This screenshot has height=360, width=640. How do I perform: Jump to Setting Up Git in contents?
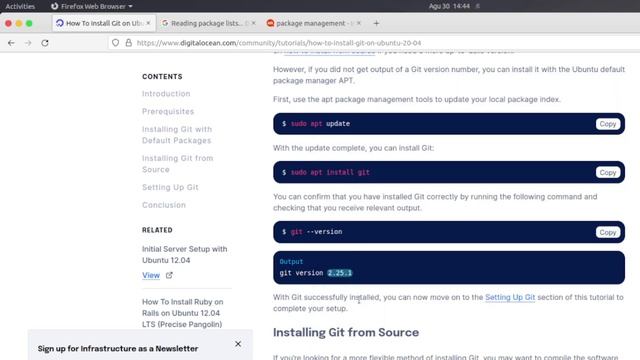170,187
